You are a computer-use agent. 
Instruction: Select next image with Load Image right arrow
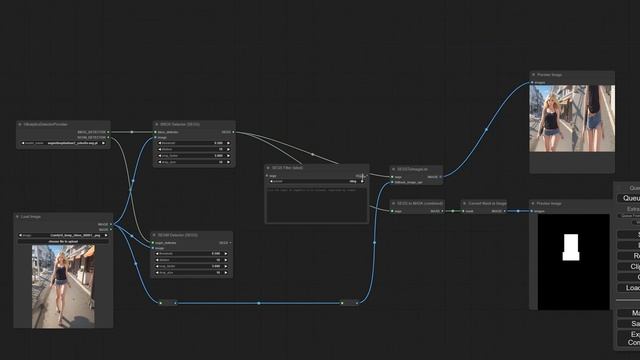[106, 236]
